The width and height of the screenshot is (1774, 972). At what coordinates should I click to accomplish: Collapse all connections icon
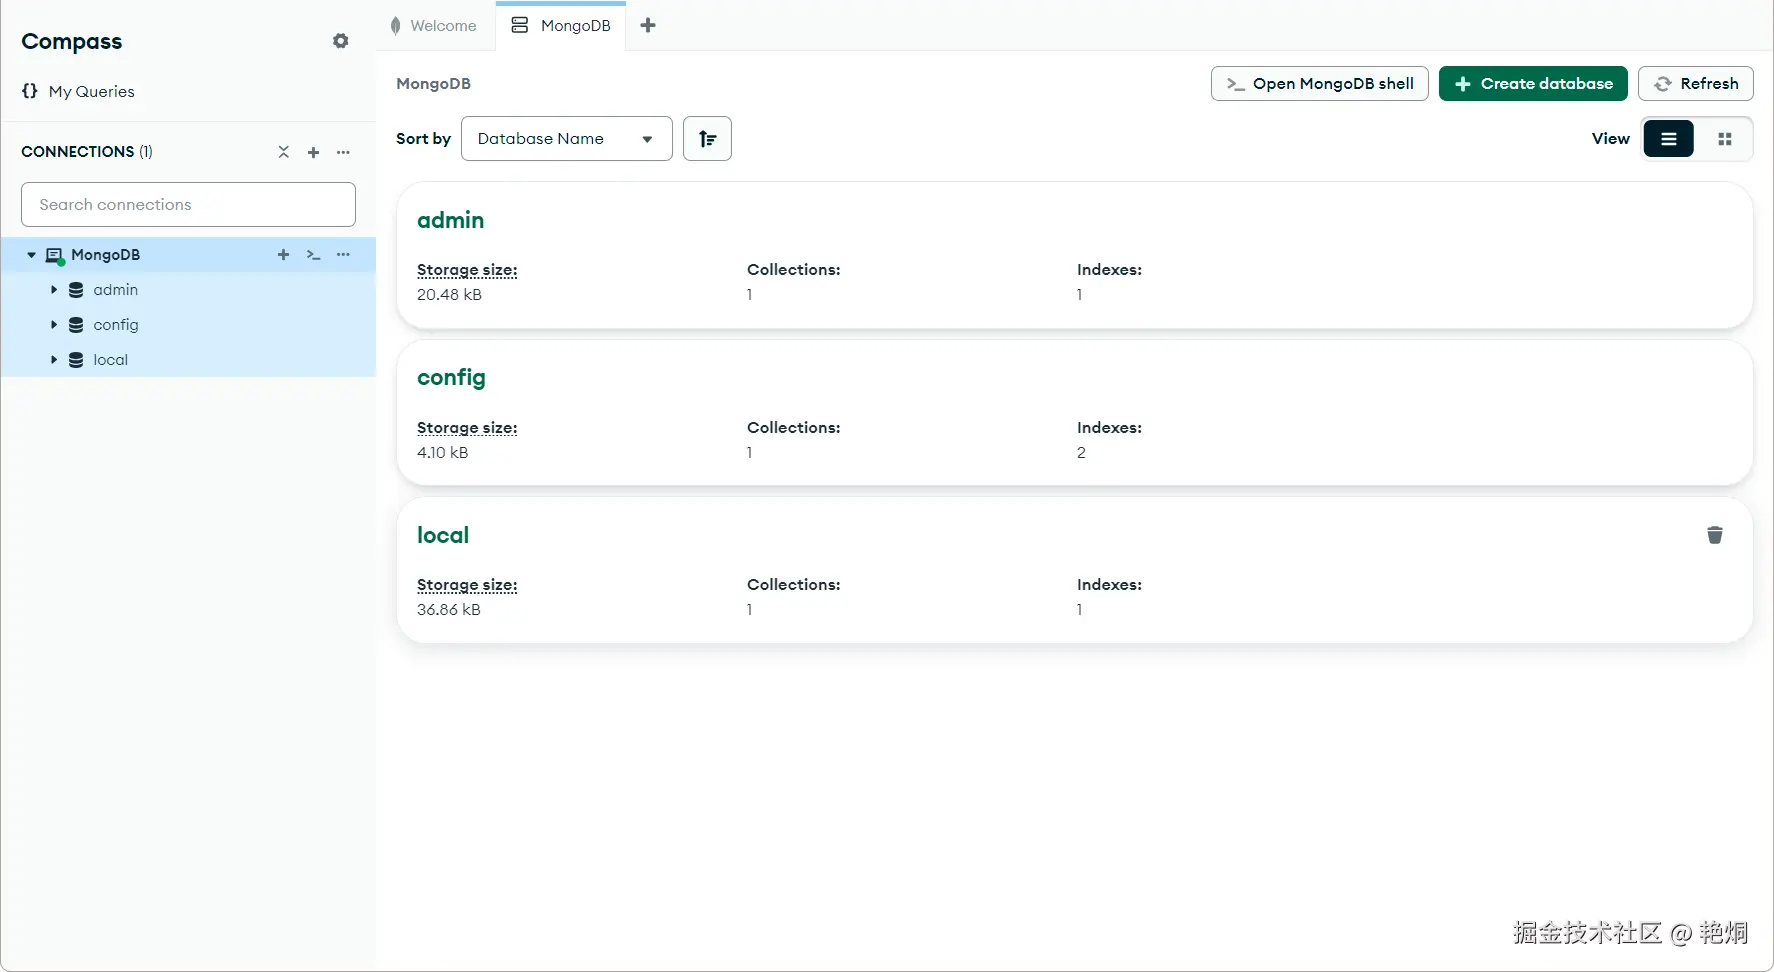tap(284, 152)
